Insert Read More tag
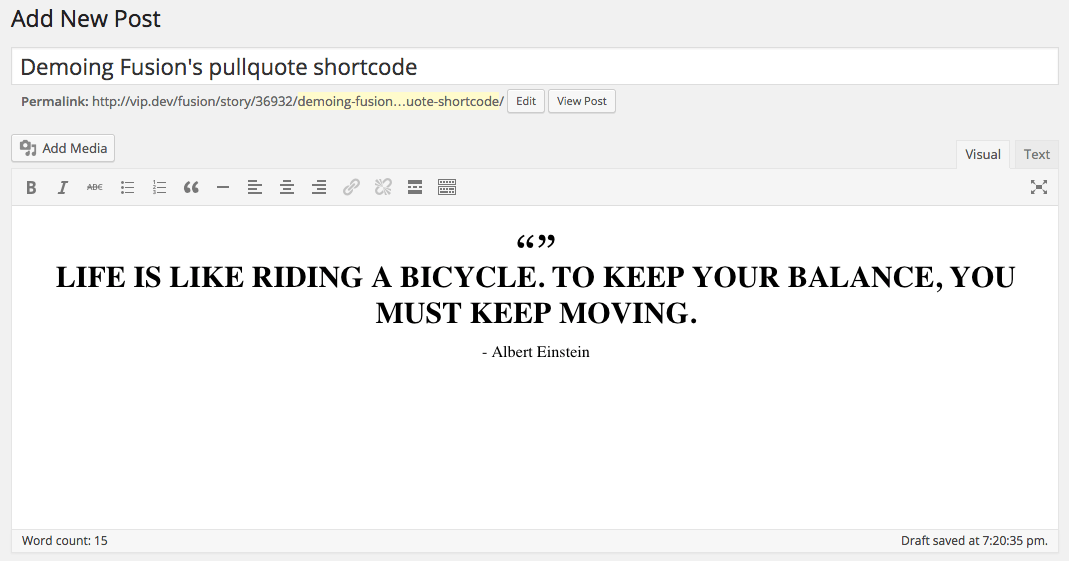The height and width of the screenshot is (561, 1069). (x=415, y=187)
